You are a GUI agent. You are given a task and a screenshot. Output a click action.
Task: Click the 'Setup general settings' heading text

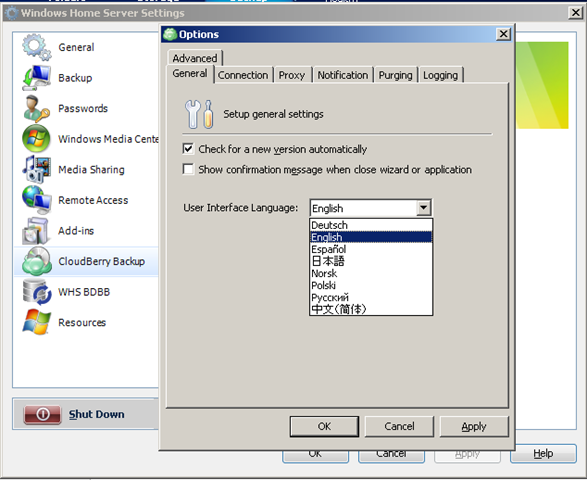click(x=273, y=114)
